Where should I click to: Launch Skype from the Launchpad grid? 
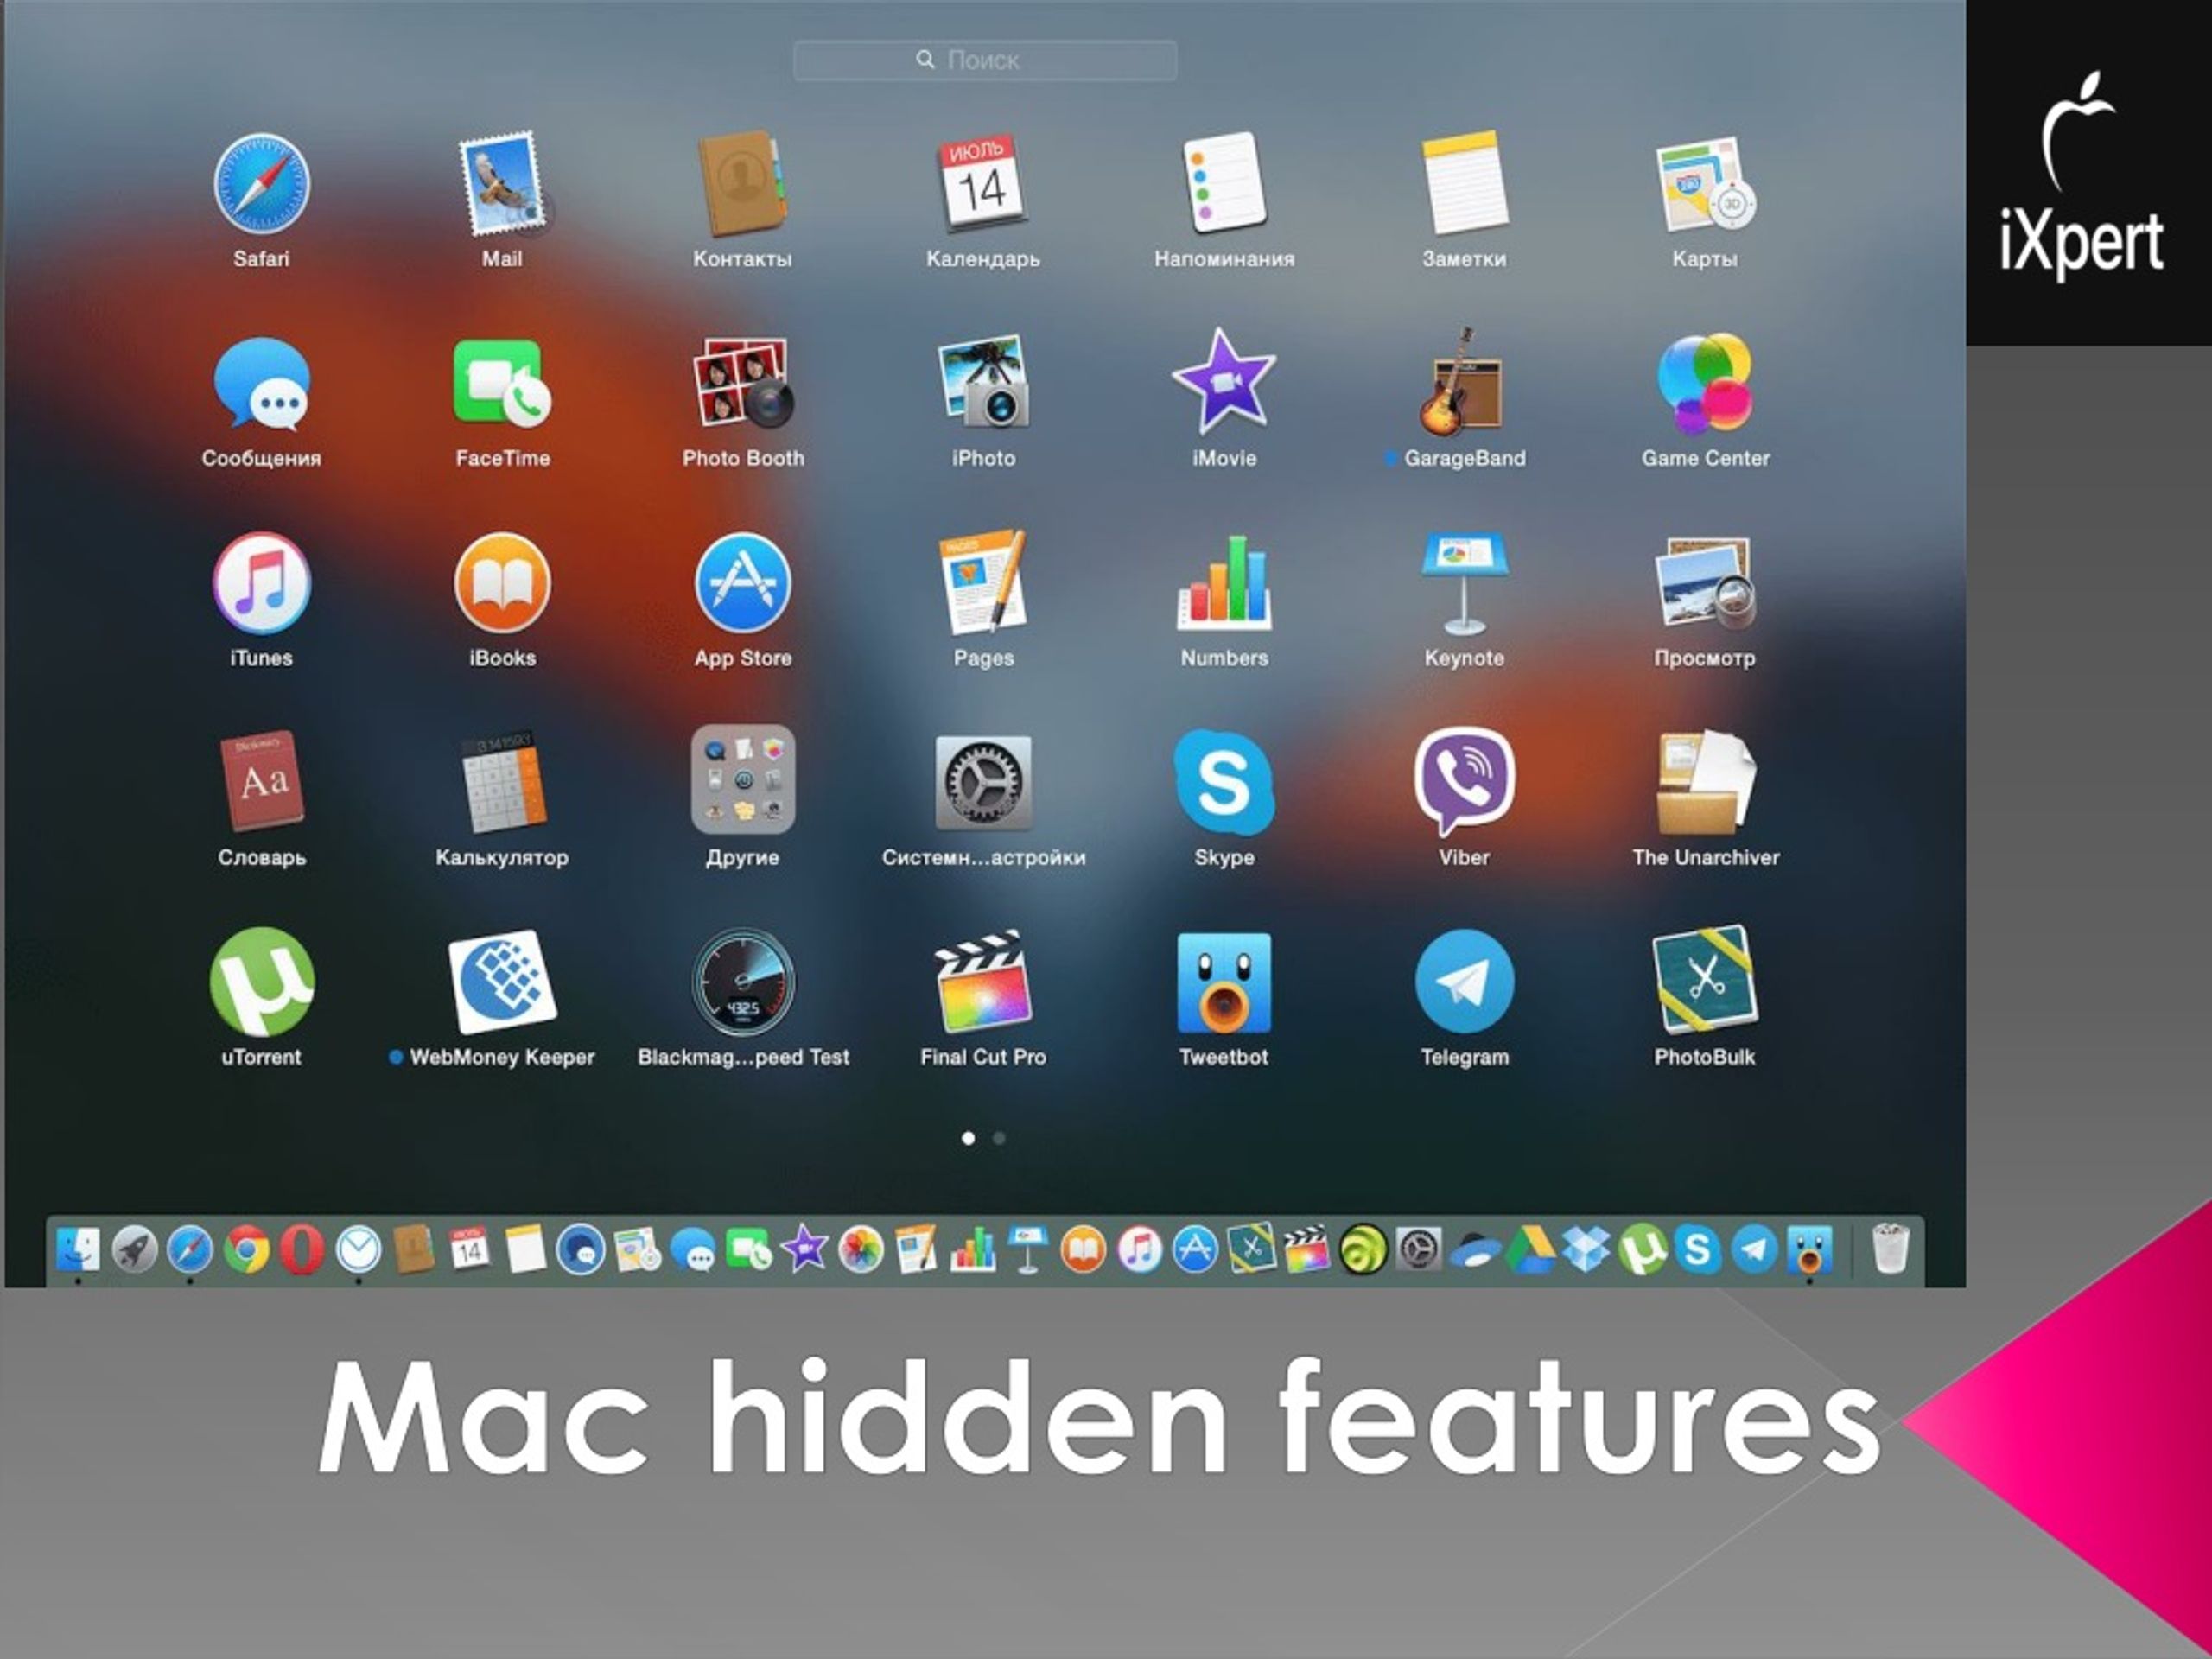(x=1224, y=782)
